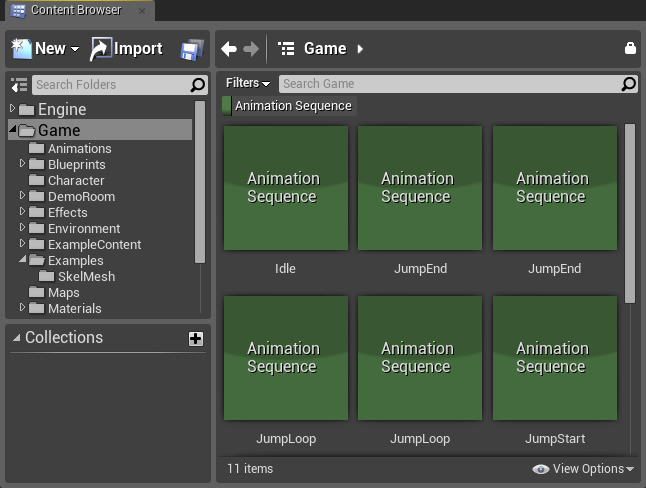Screen dimensions: 646x488
Task: Select the Game folder row
Action: pyautogui.click(x=100, y=130)
